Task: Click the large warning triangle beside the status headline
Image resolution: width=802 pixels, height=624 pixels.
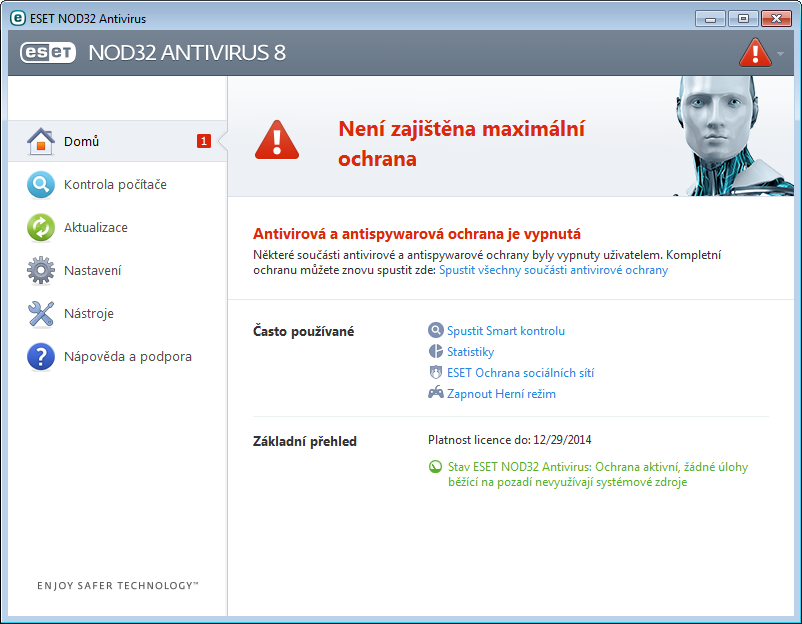Action: point(277,140)
